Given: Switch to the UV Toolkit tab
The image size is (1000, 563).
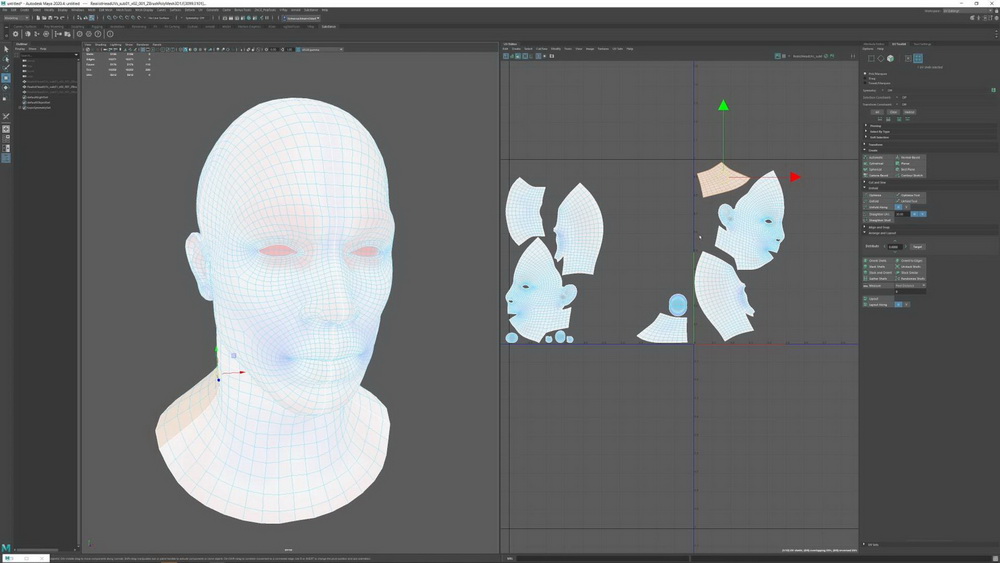Looking at the screenshot, I should (x=899, y=44).
